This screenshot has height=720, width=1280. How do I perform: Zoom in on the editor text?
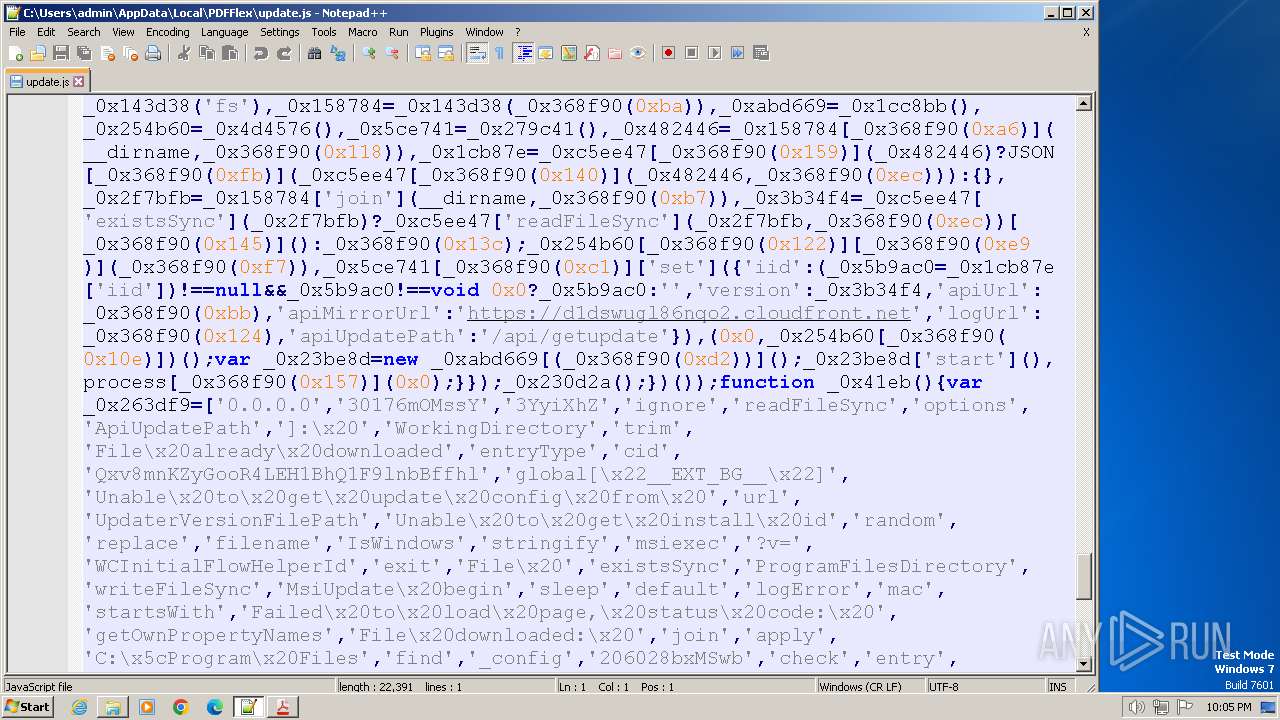(x=368, y=53)
